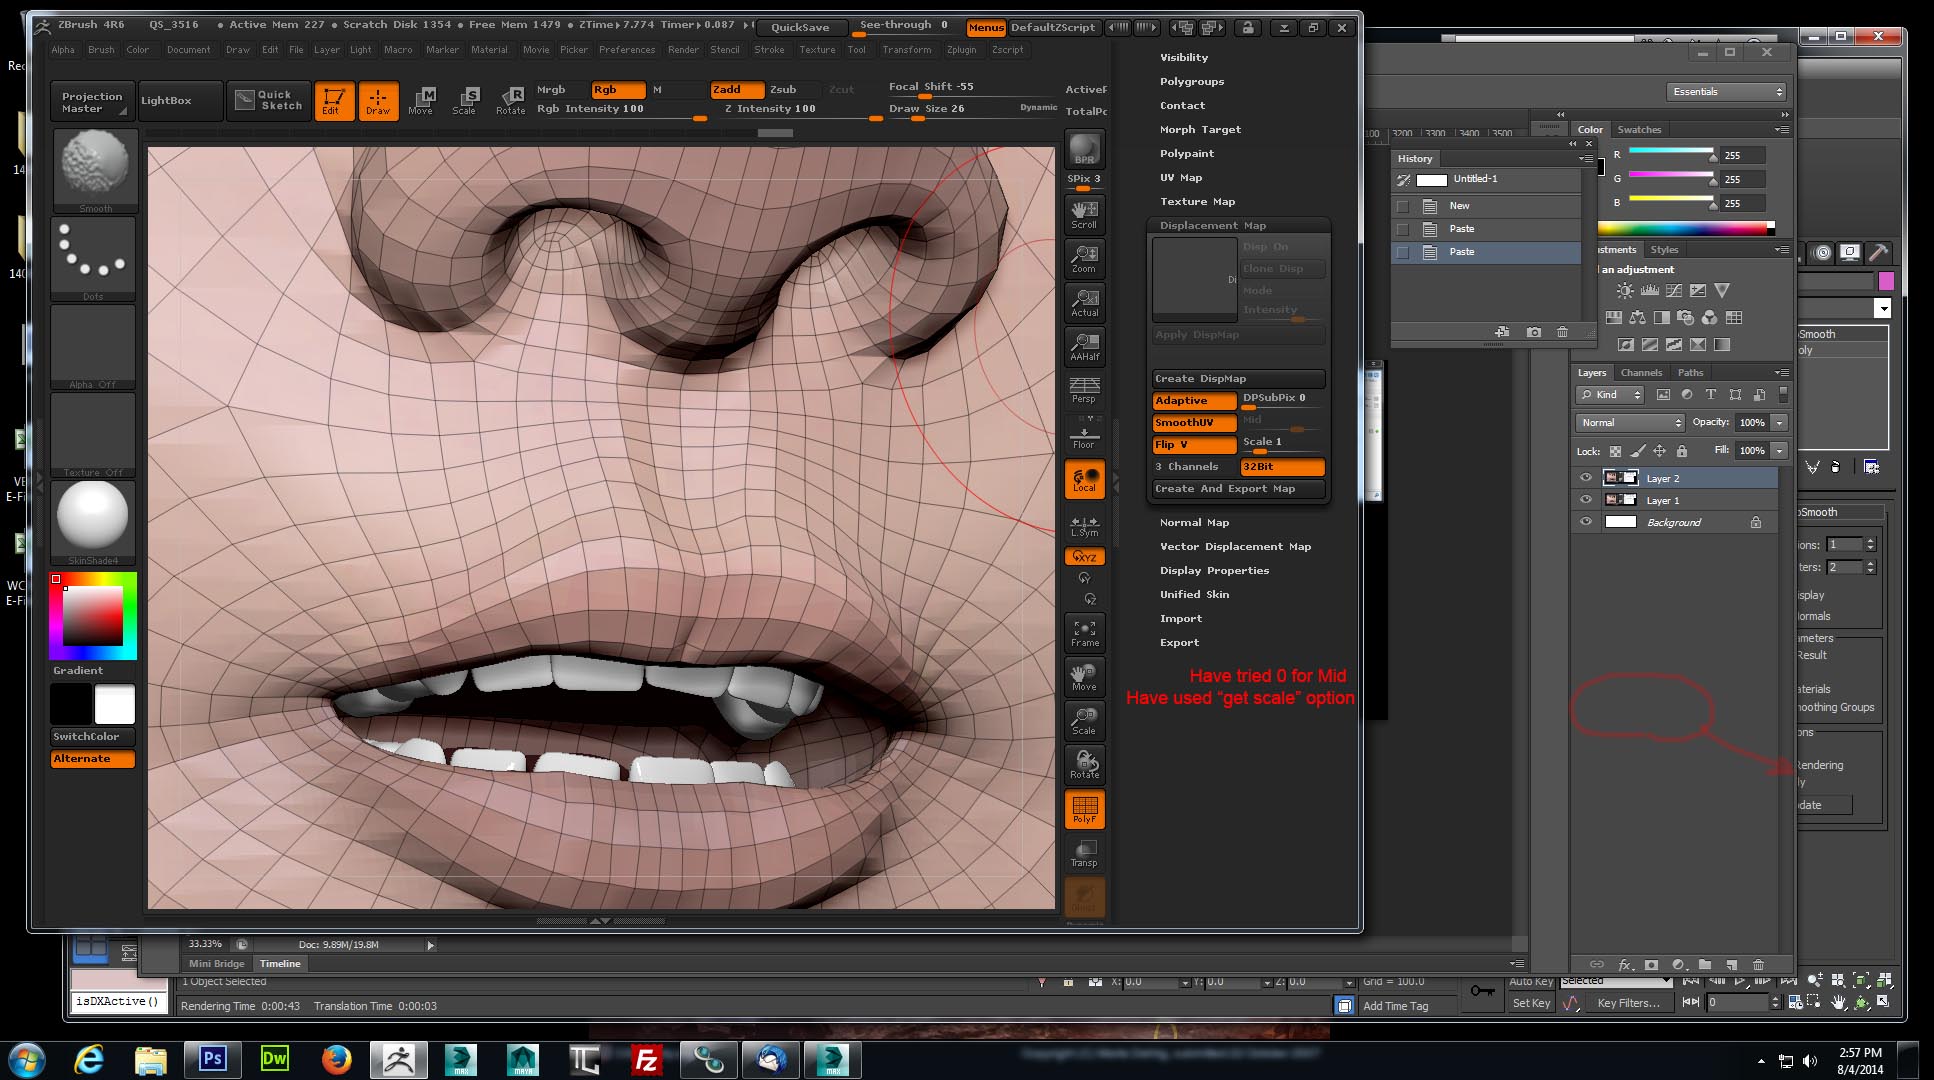Open the Quick Sketch tool

pyautogui.click(x=269, y=100)
